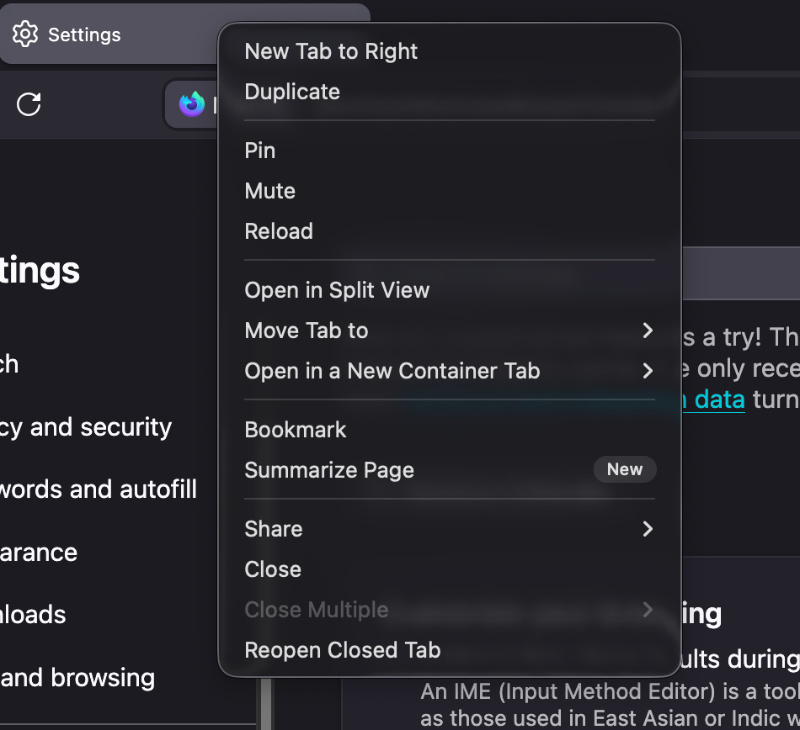This screenshot has width=800, height=730.
Task: Open the passwords and autofill category
Action: 98,490
